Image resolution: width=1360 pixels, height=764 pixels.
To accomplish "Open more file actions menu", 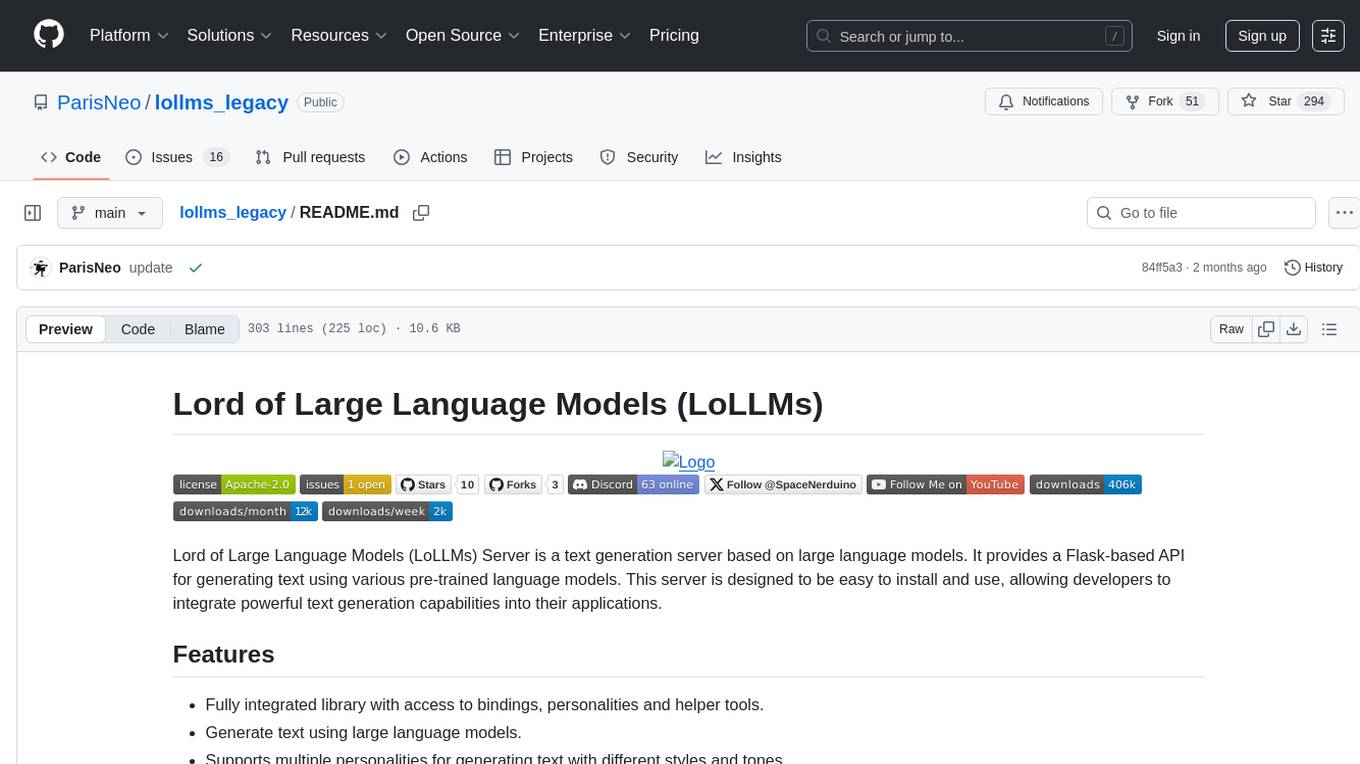I will [x=1345, y=213].
